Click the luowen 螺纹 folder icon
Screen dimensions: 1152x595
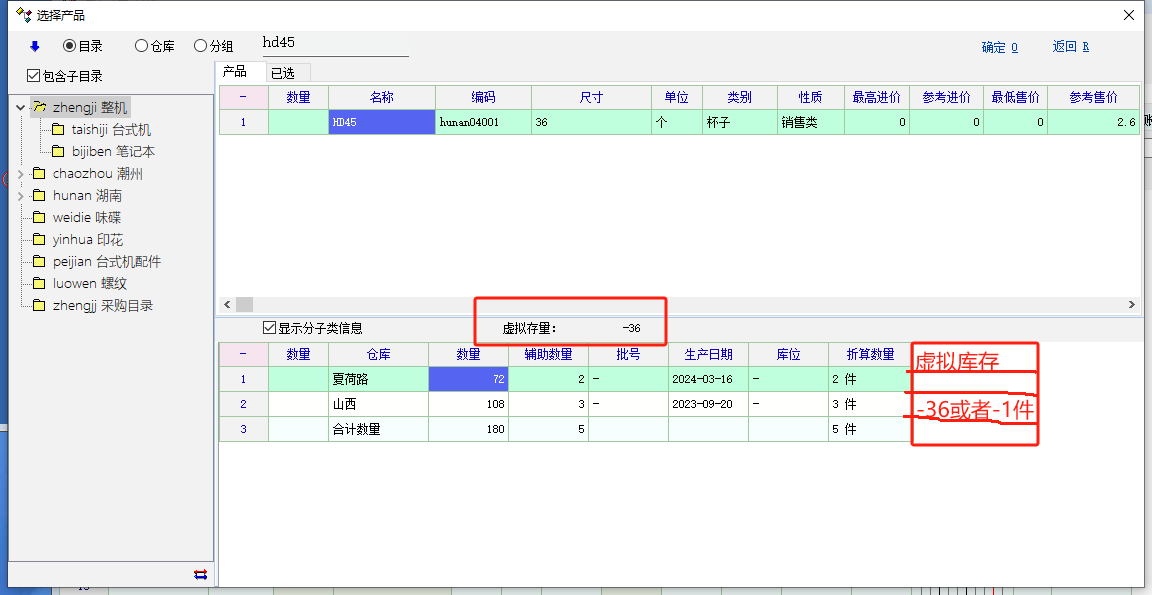coord(39,284)
